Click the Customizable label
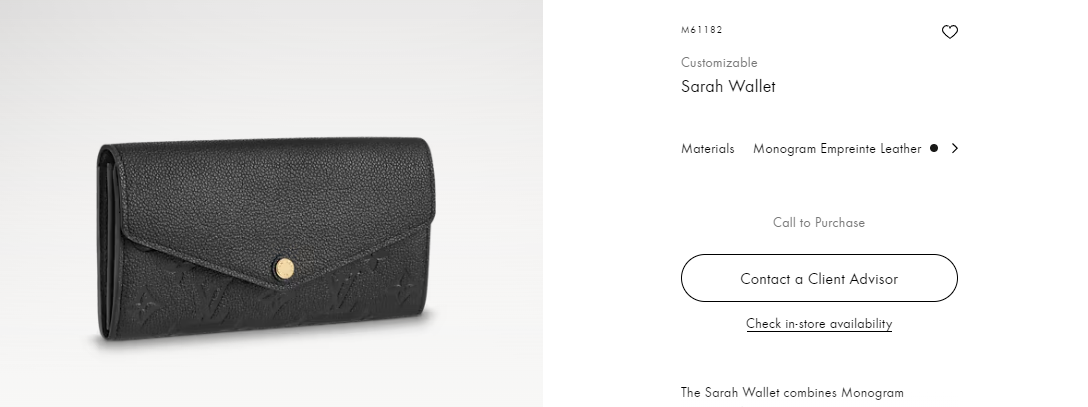This screenshot has width=1088, height=407. pyautogui.click(x=719, y=62)
